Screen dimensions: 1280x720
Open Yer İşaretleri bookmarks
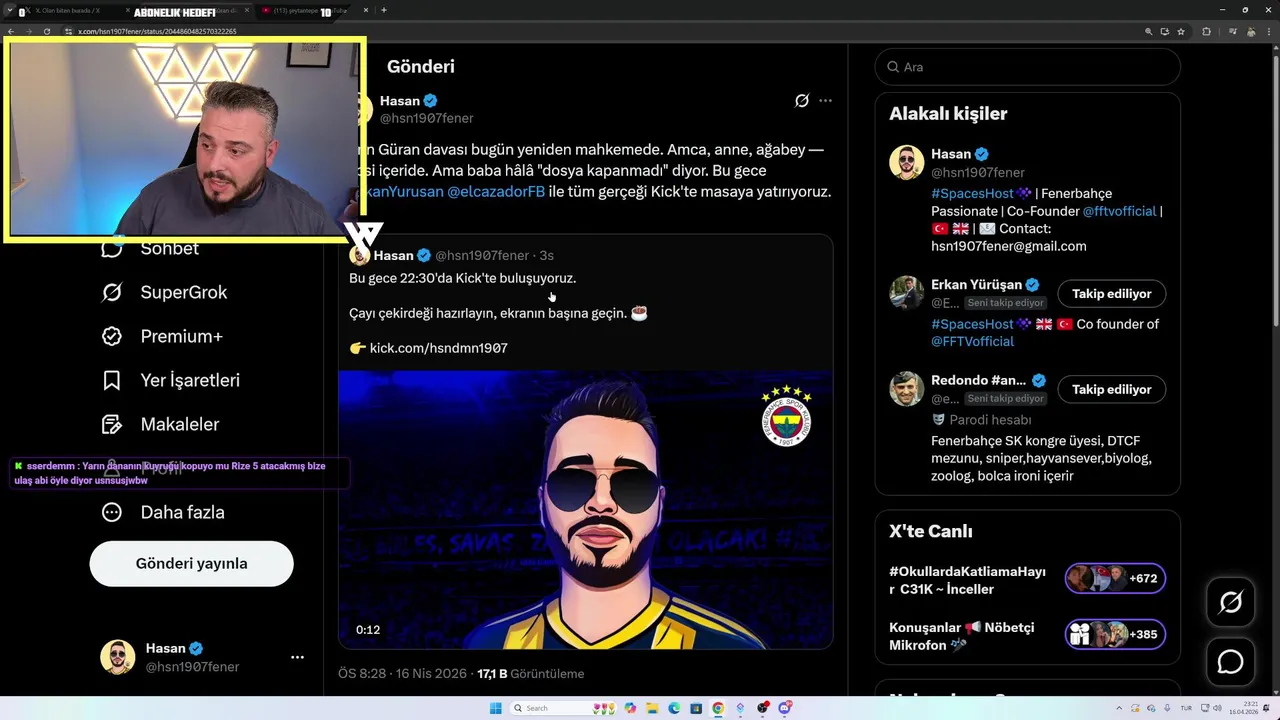point(171,380)
